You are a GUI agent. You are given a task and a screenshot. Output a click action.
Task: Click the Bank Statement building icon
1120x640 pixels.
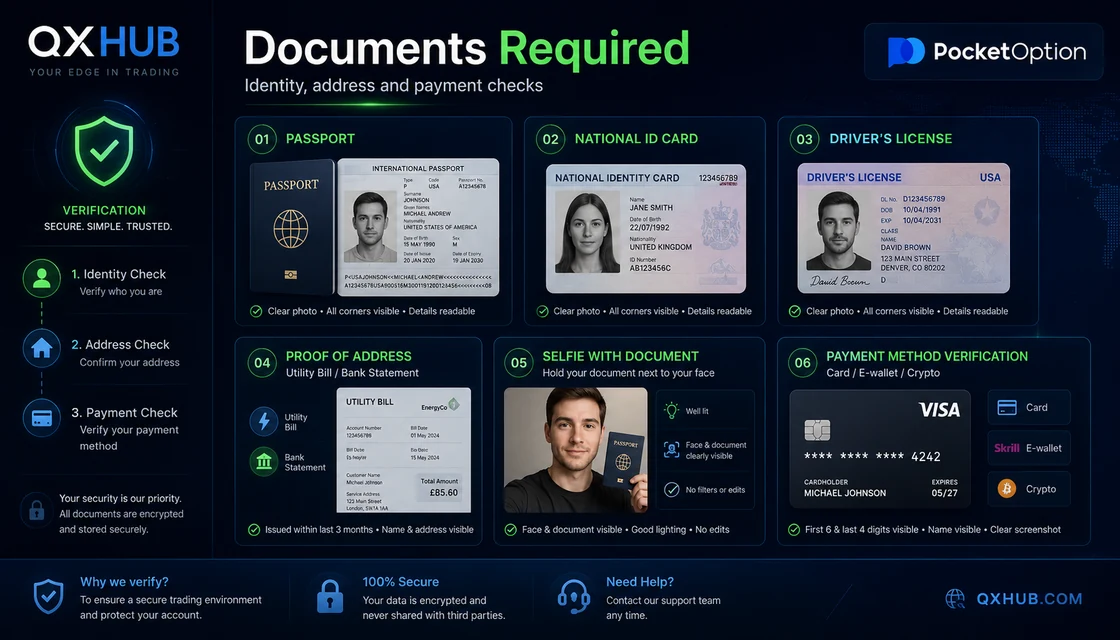click(x=264, y=461)
